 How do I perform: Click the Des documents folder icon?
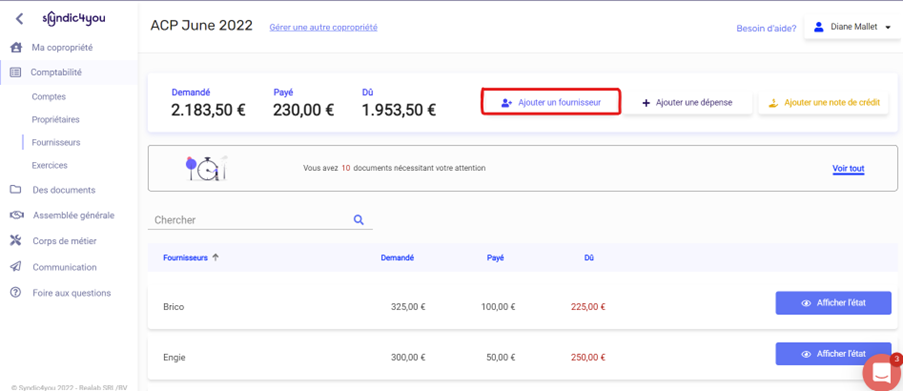point(16,190)
